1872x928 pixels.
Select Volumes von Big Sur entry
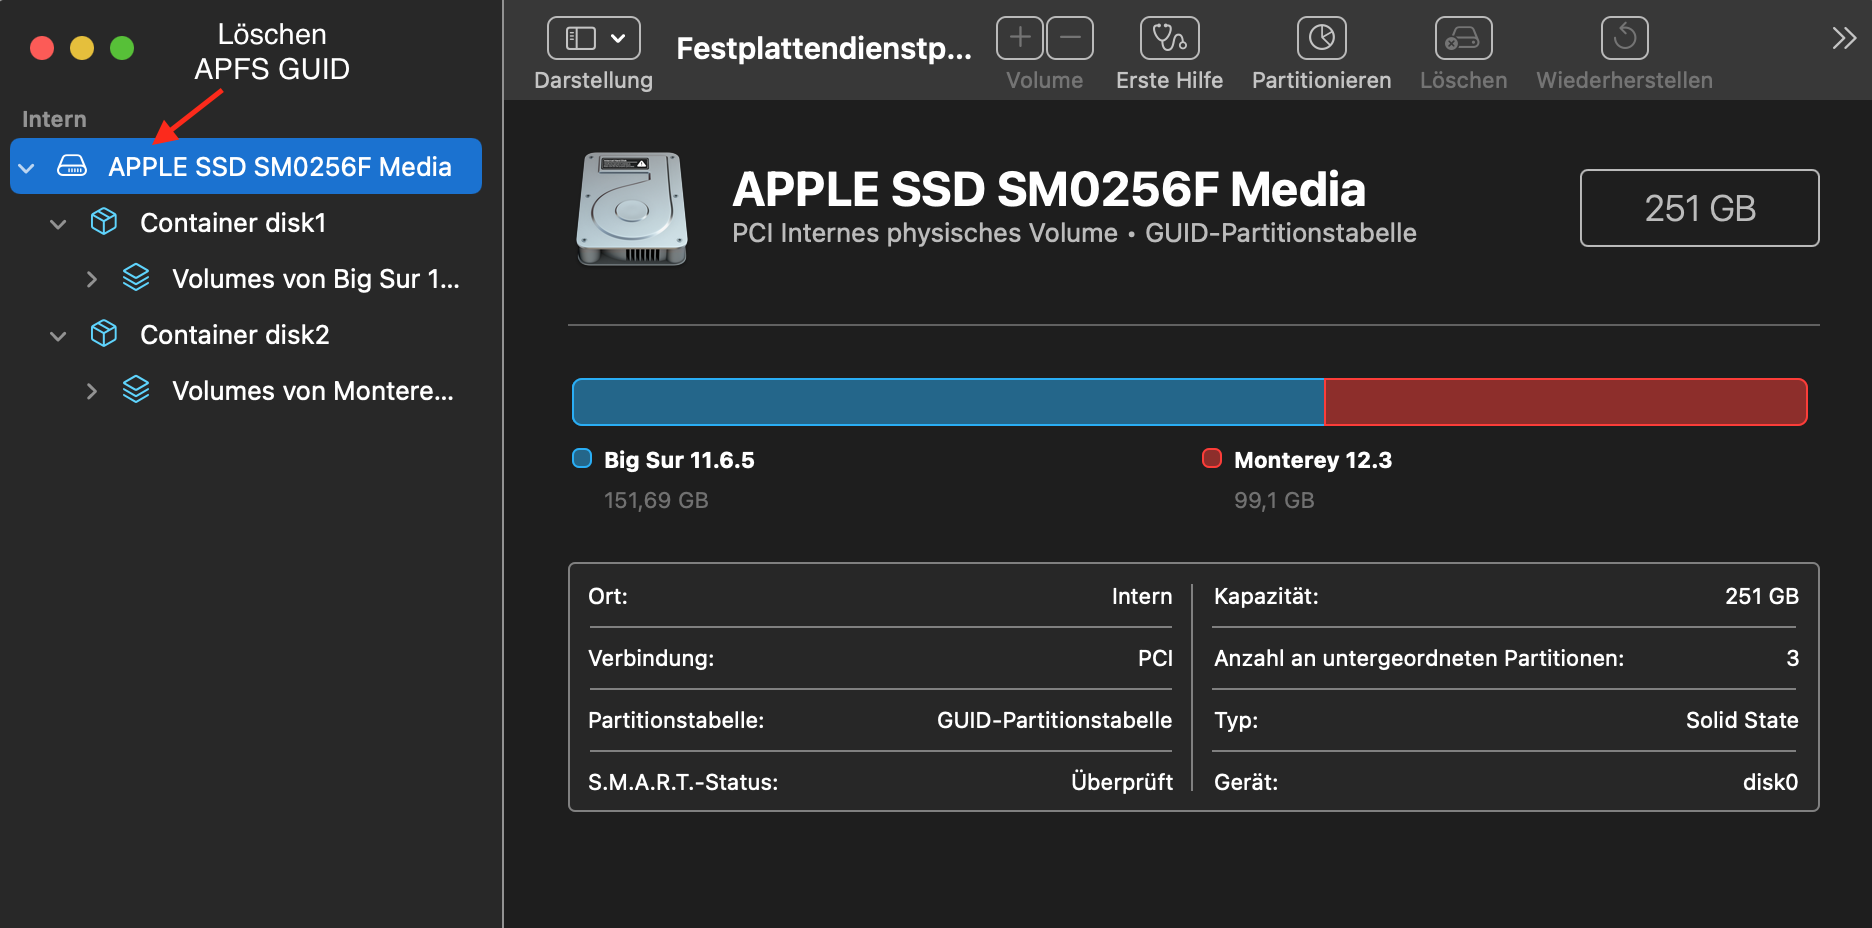click(315, 279)
